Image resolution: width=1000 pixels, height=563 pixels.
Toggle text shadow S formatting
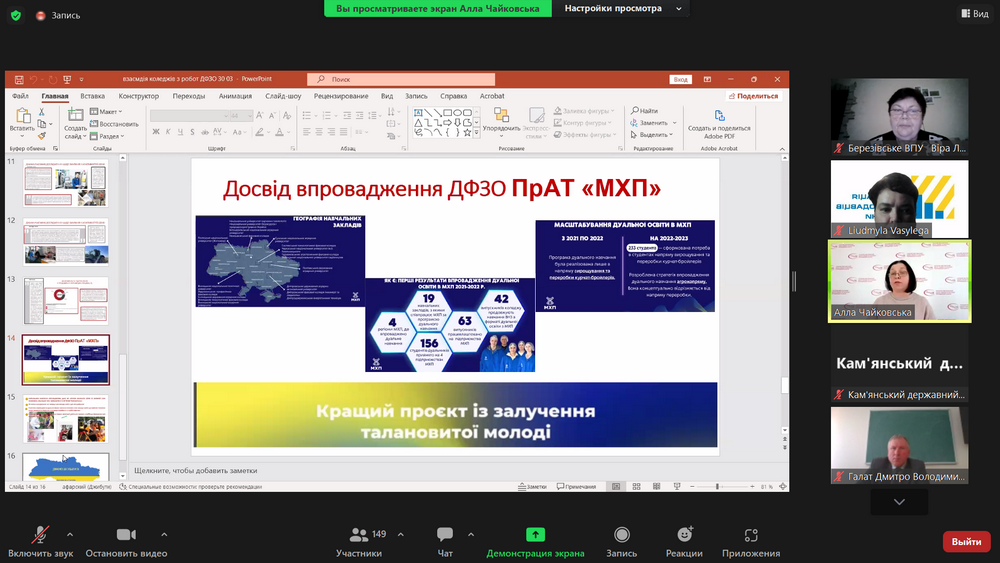[192, 132]
